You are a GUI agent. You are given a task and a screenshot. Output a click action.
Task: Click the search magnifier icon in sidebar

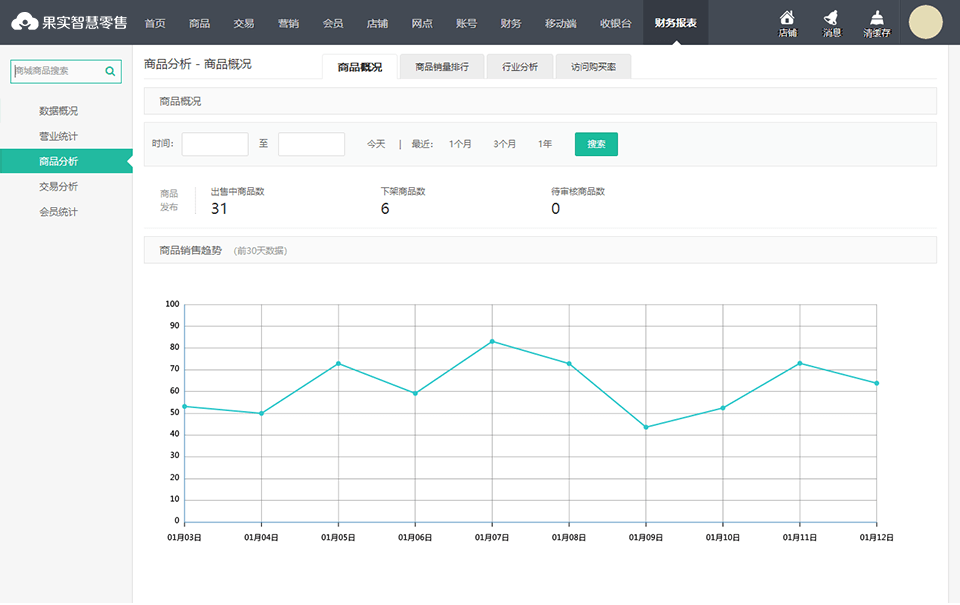tap(110, 71)
